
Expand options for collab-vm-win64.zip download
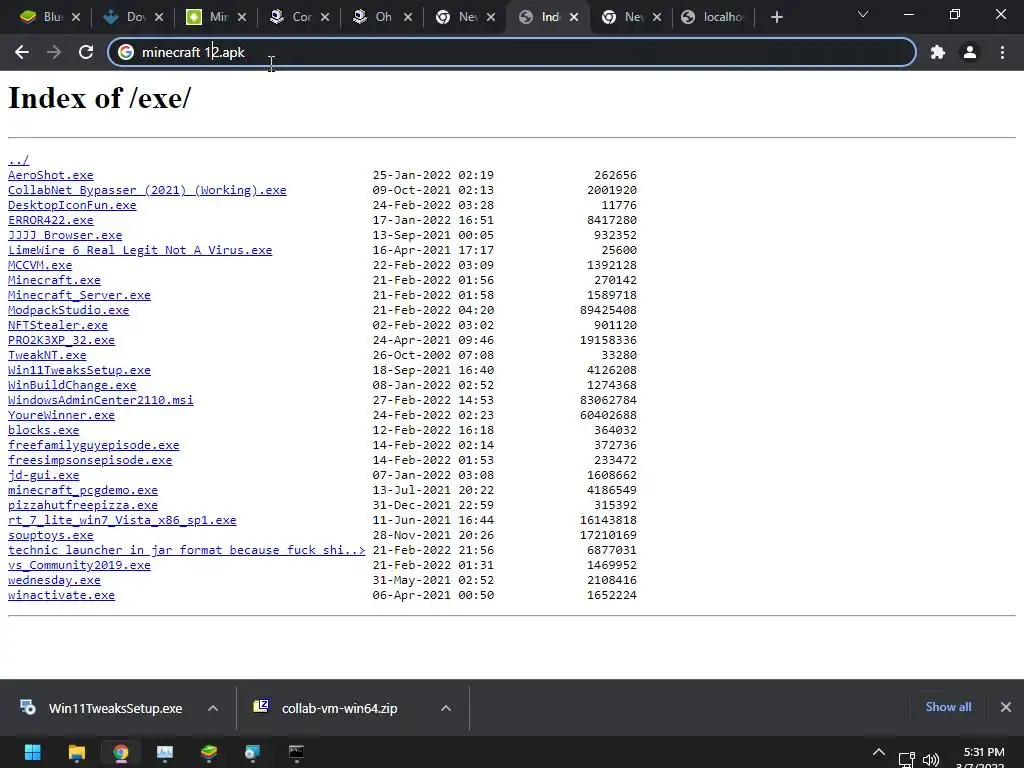point(446,708)
